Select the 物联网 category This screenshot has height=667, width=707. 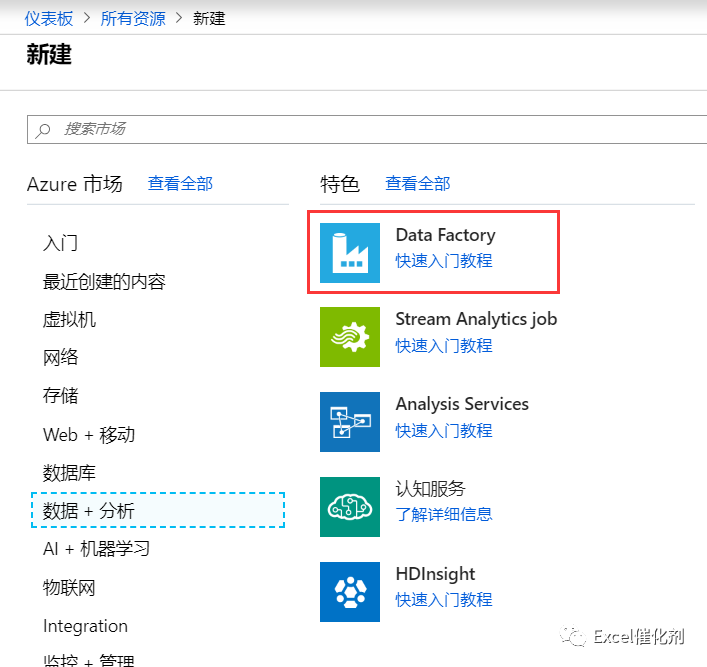(69, 588)
